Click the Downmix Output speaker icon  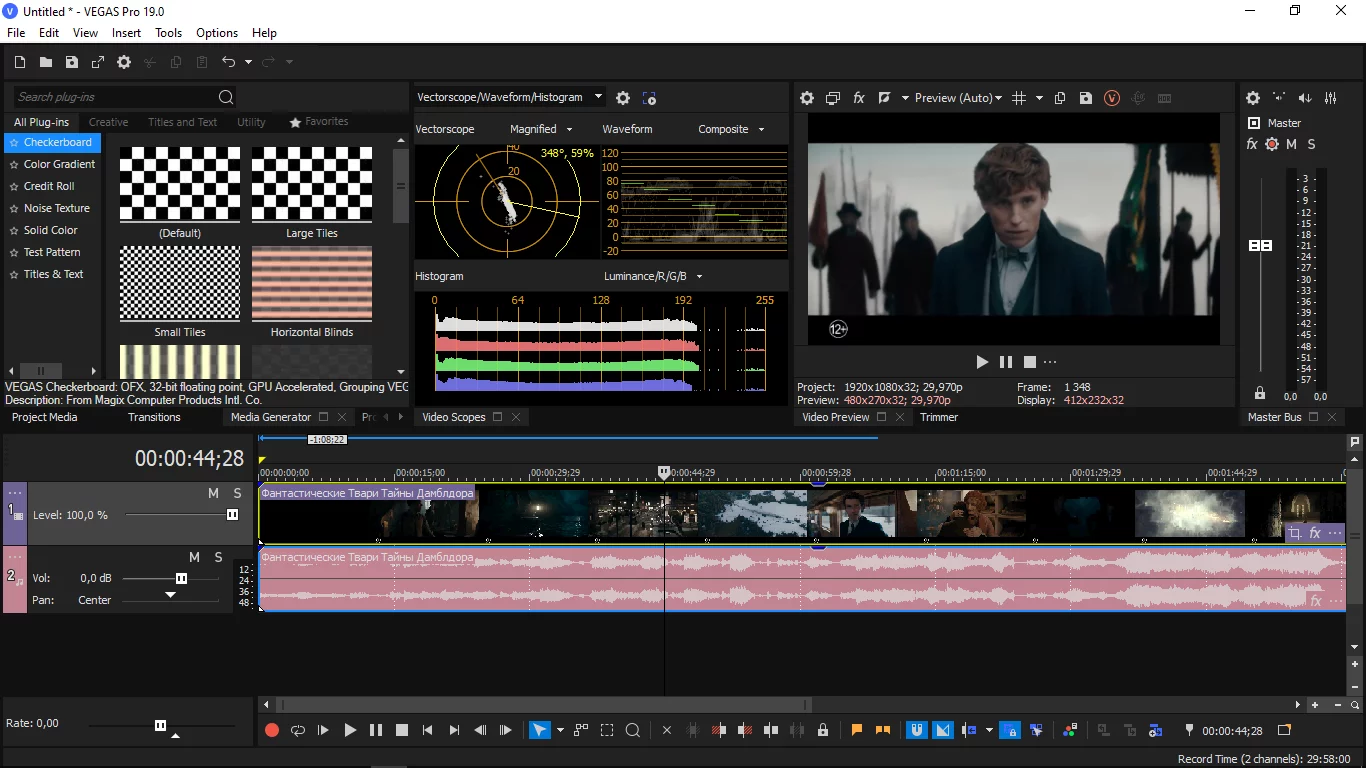coord(1305,98)
